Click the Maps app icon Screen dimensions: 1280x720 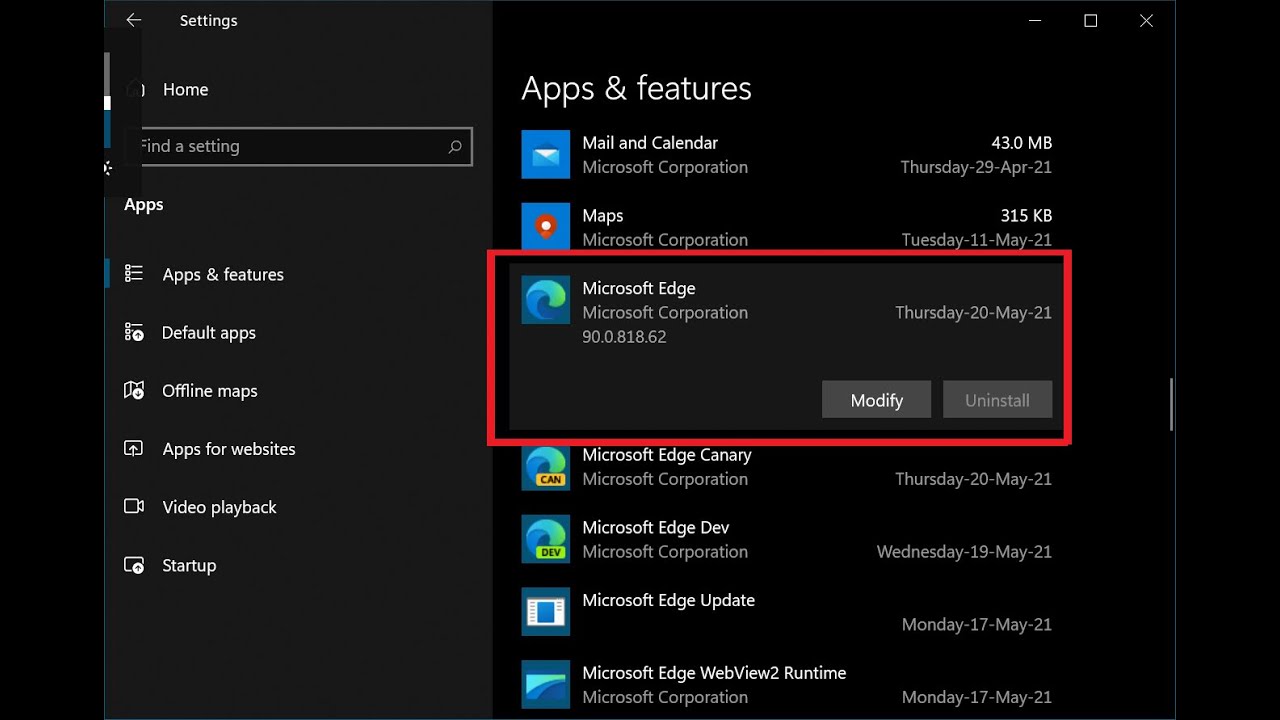(x=546, y=226)
